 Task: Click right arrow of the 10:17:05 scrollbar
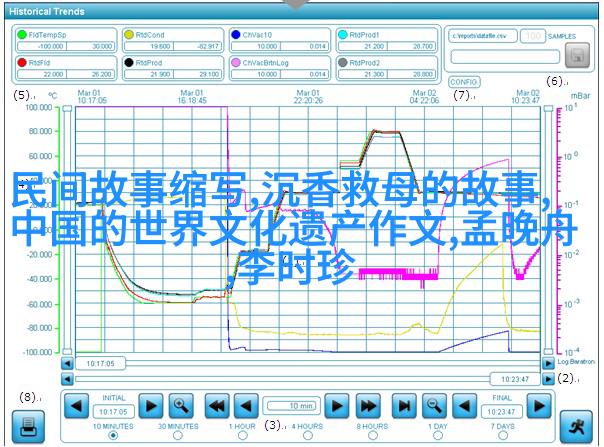[548, 363]
